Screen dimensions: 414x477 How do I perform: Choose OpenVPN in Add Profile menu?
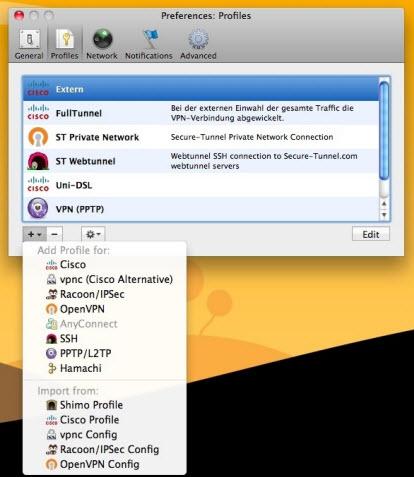pyautogui.click(x=104, y=309)
